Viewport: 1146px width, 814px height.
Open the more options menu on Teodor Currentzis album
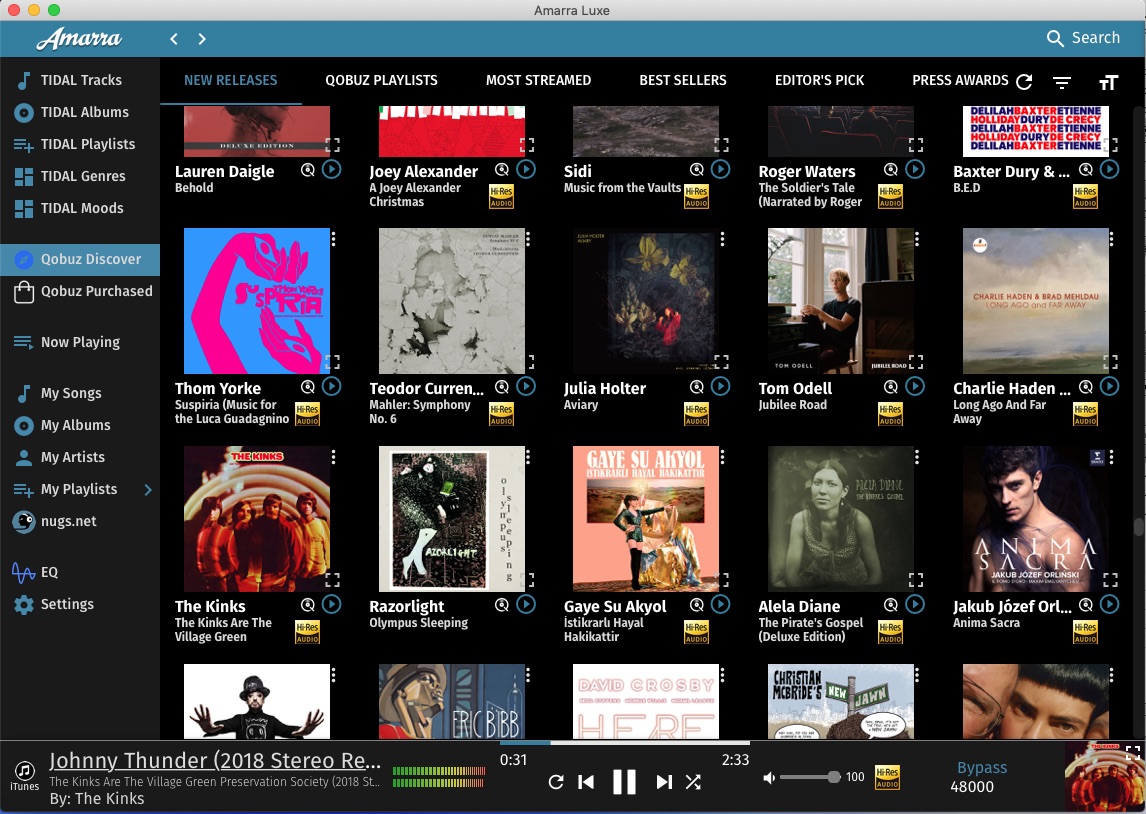point(528,239)
